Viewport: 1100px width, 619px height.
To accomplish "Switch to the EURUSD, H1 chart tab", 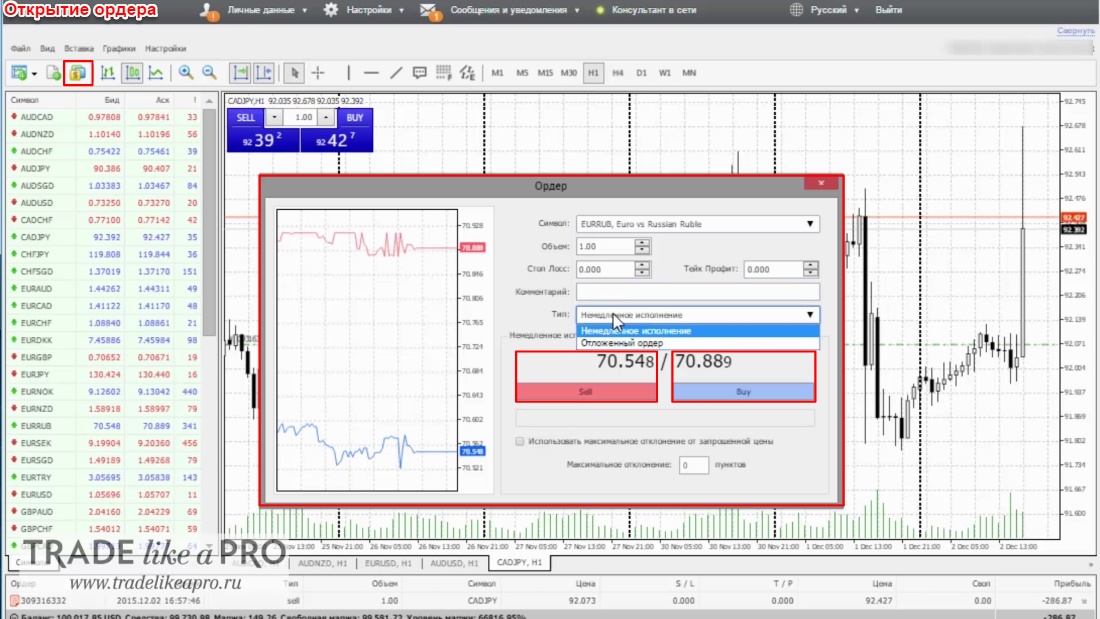I will 388,563.
